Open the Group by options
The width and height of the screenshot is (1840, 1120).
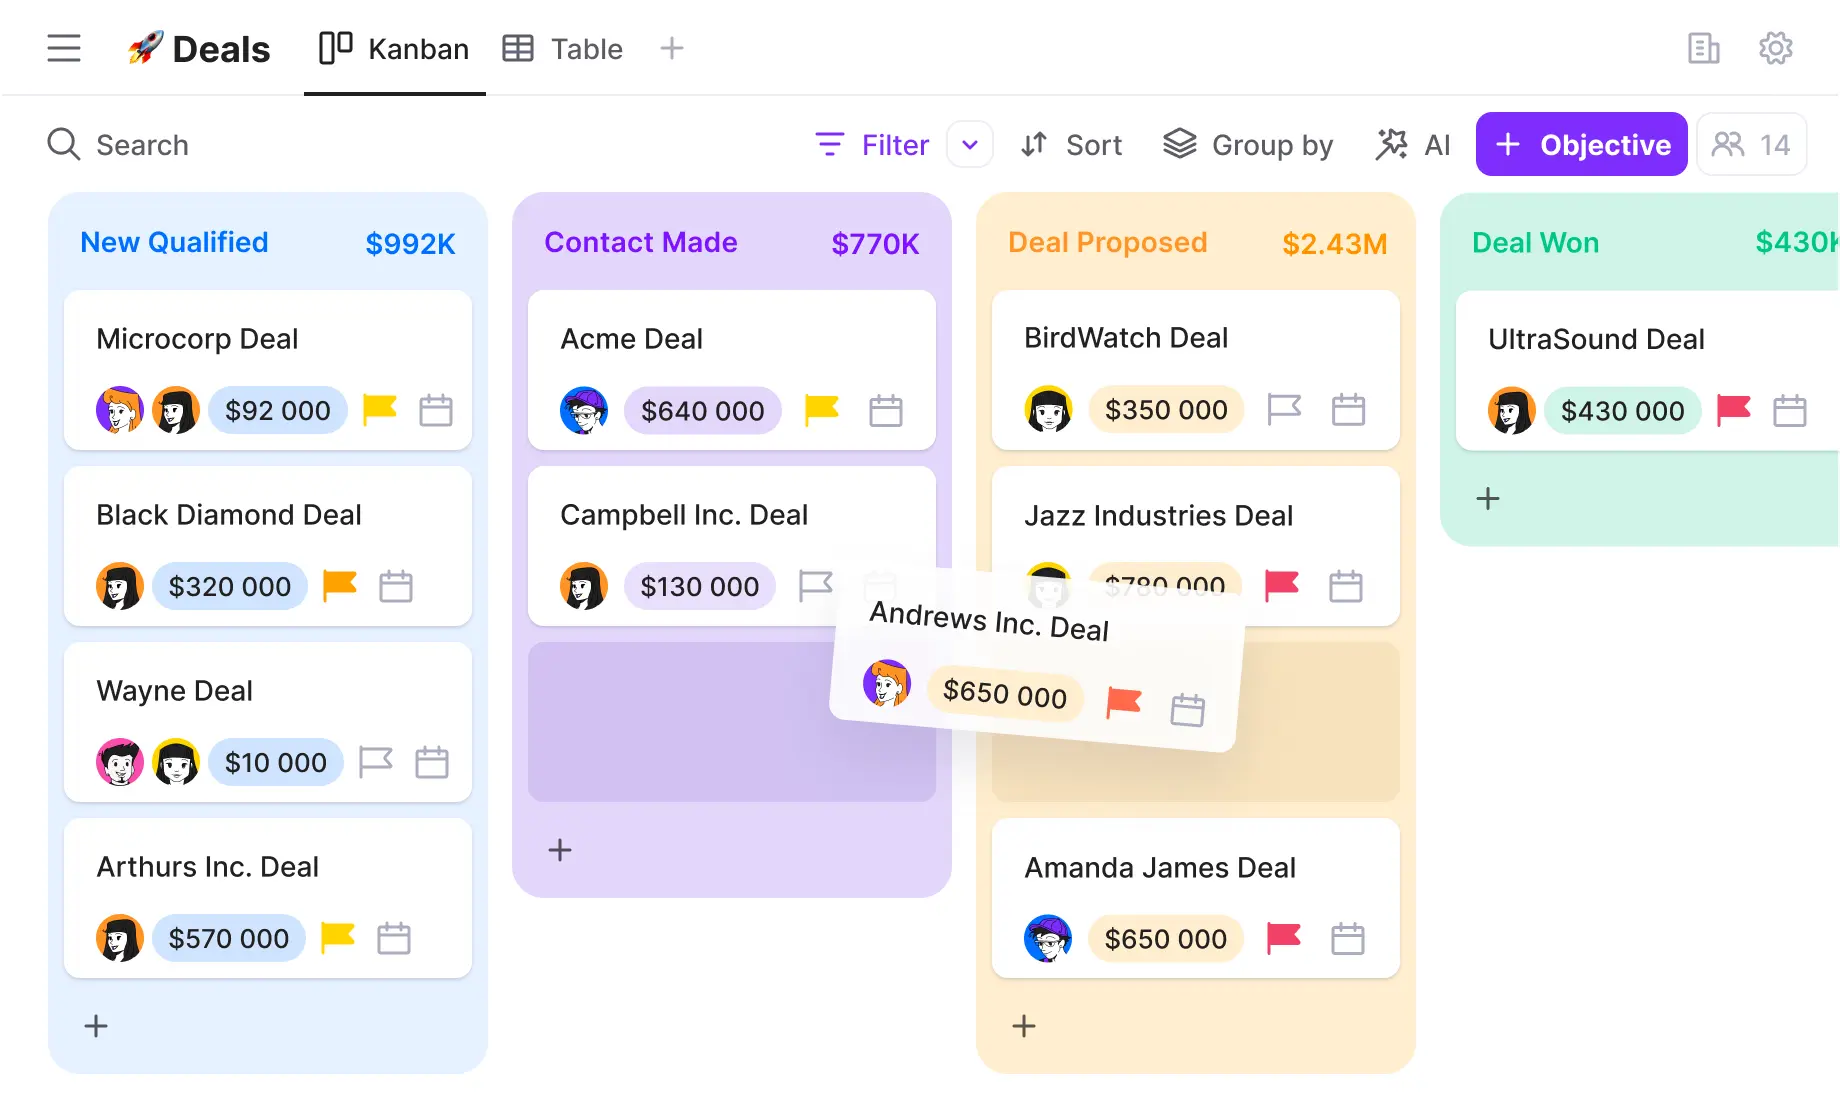(x=1248, y=145)
